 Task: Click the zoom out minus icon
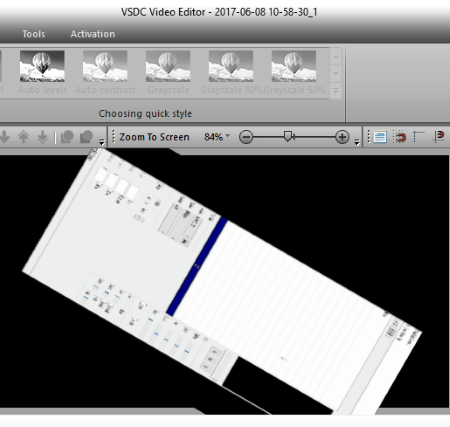click(x=246, y=137)
